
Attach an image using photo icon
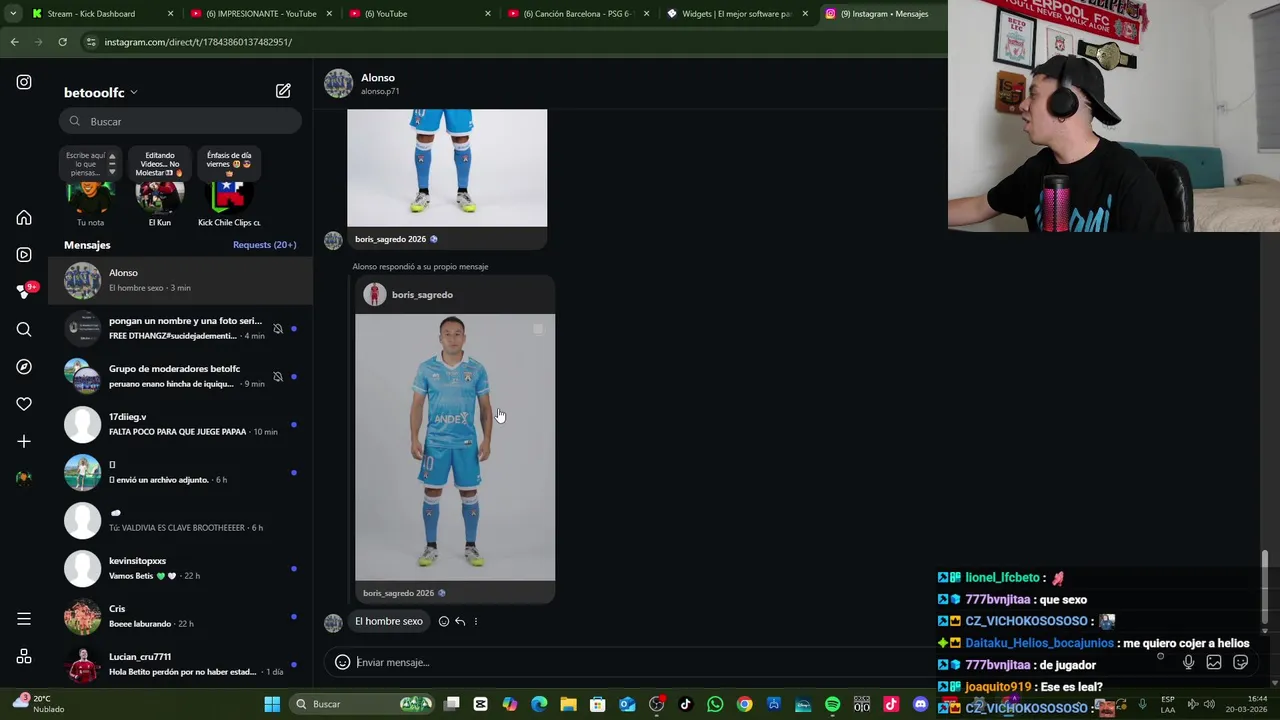[x=1214, y=662]
